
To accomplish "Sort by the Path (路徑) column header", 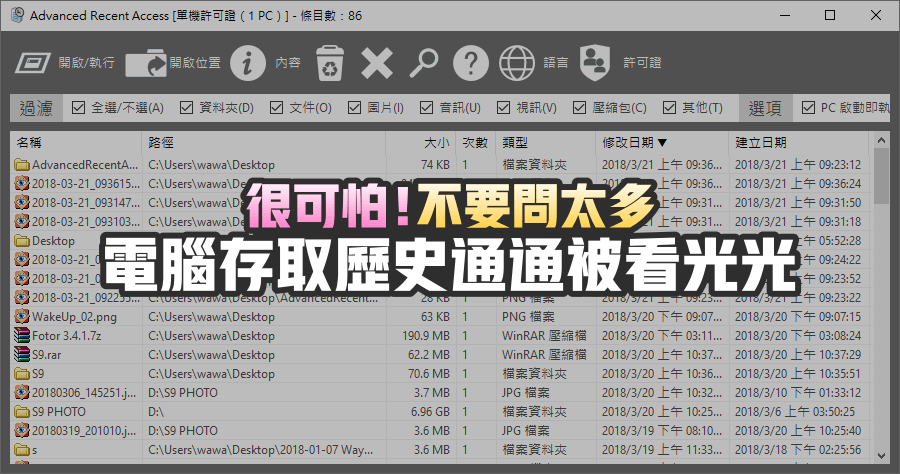I will coord(263,142).
